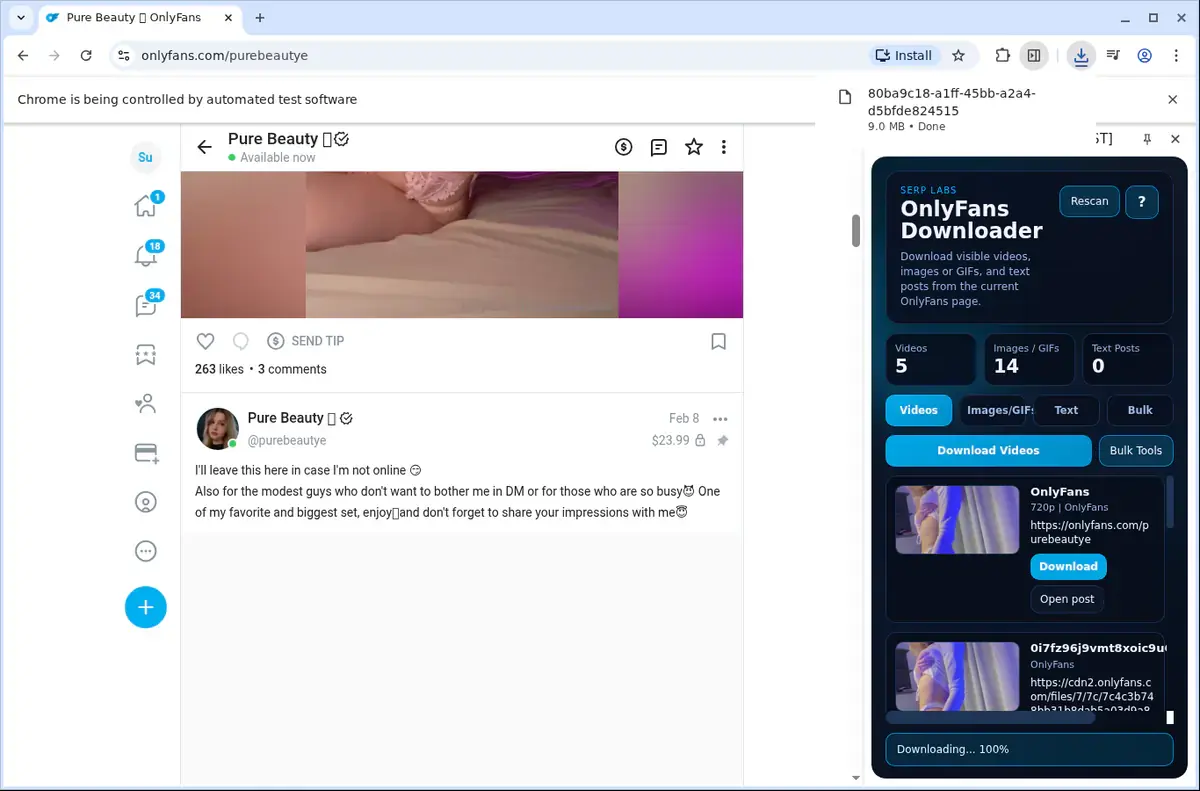The width and height of the screenshot is (1200, 791).
Task: Download the 720p OnlyFans video
Action: [x=1068, y=566]
